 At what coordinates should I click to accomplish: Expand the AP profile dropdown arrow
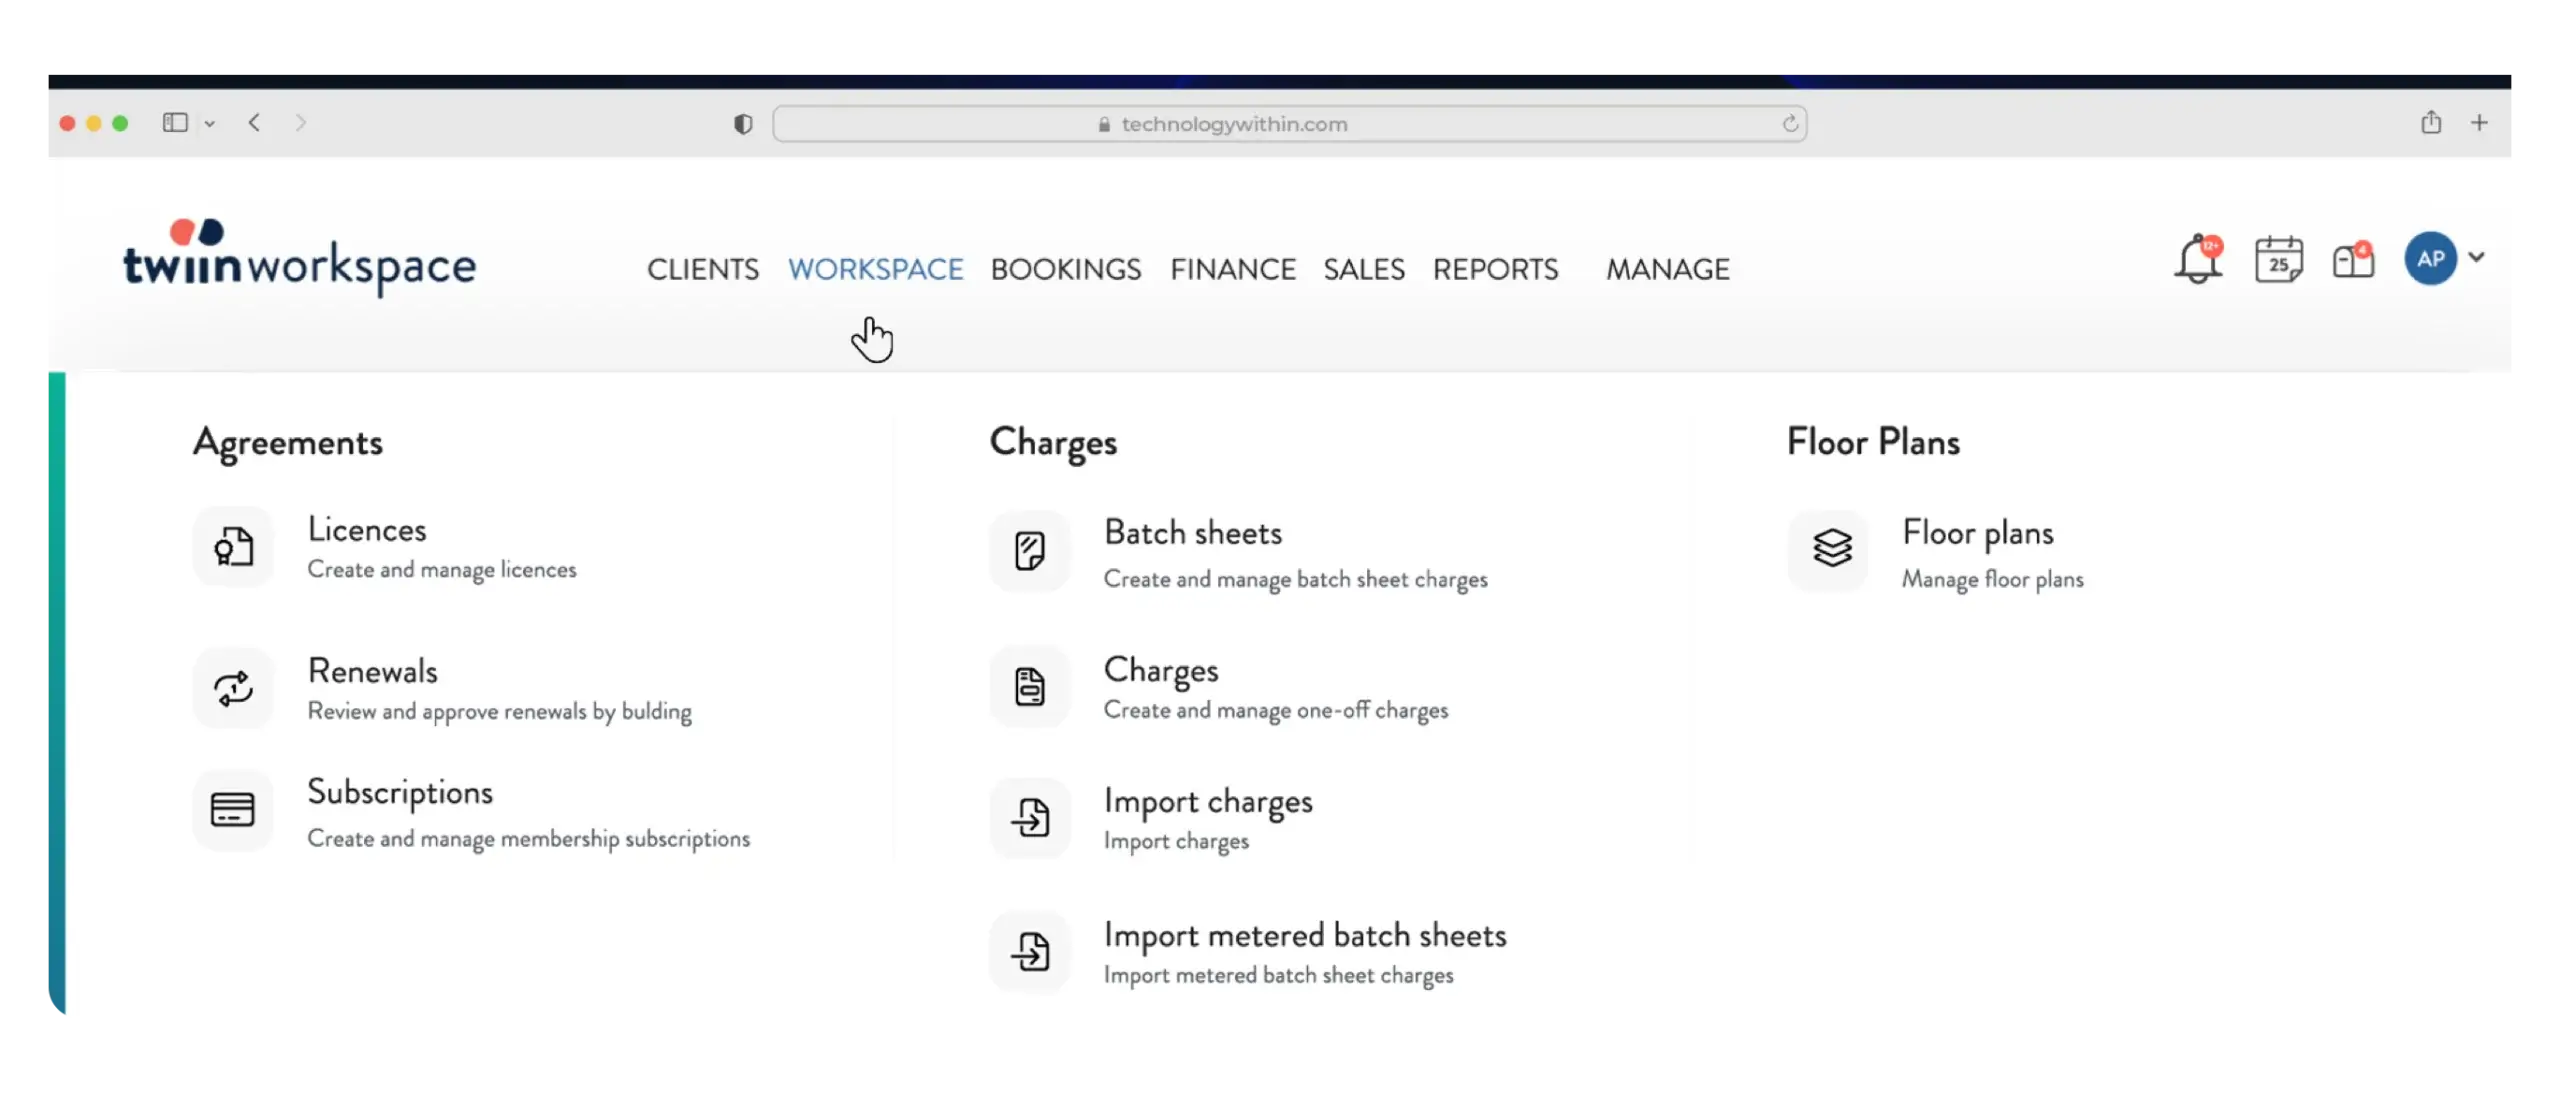point(2476,257)
